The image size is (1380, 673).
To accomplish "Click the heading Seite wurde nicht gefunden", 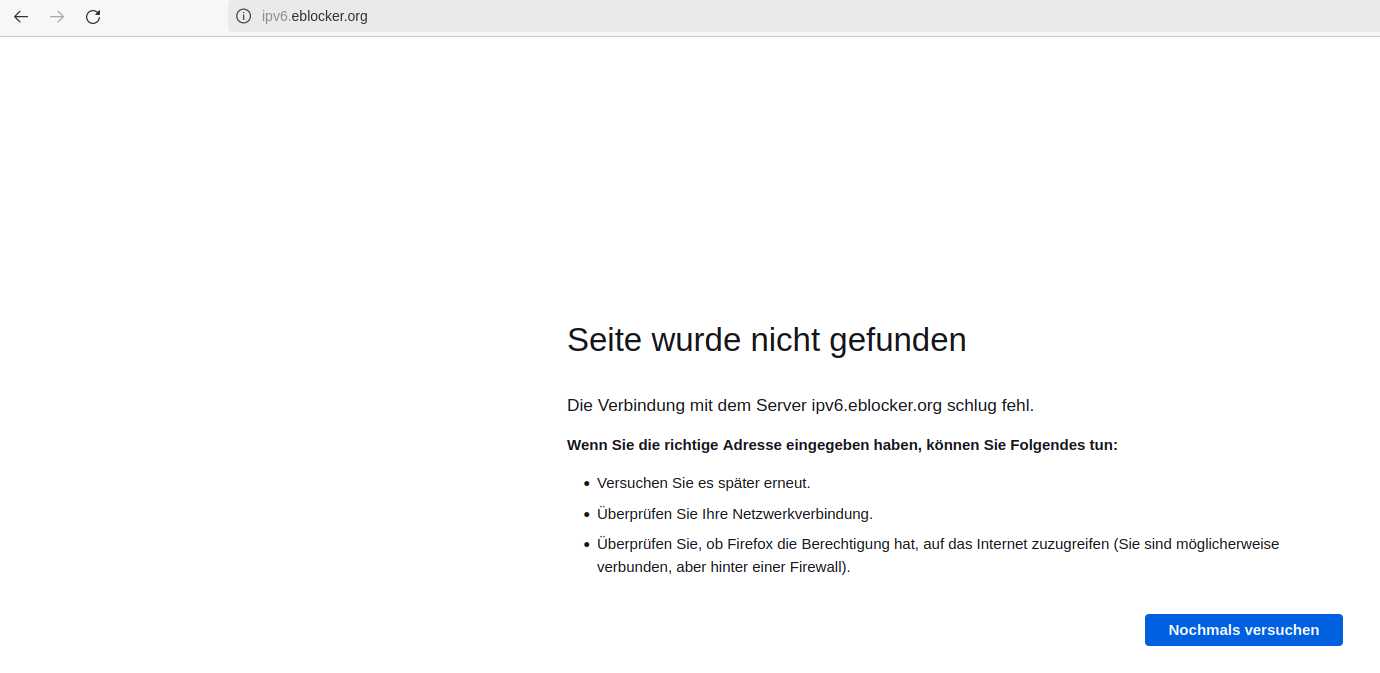I will 767,340.
